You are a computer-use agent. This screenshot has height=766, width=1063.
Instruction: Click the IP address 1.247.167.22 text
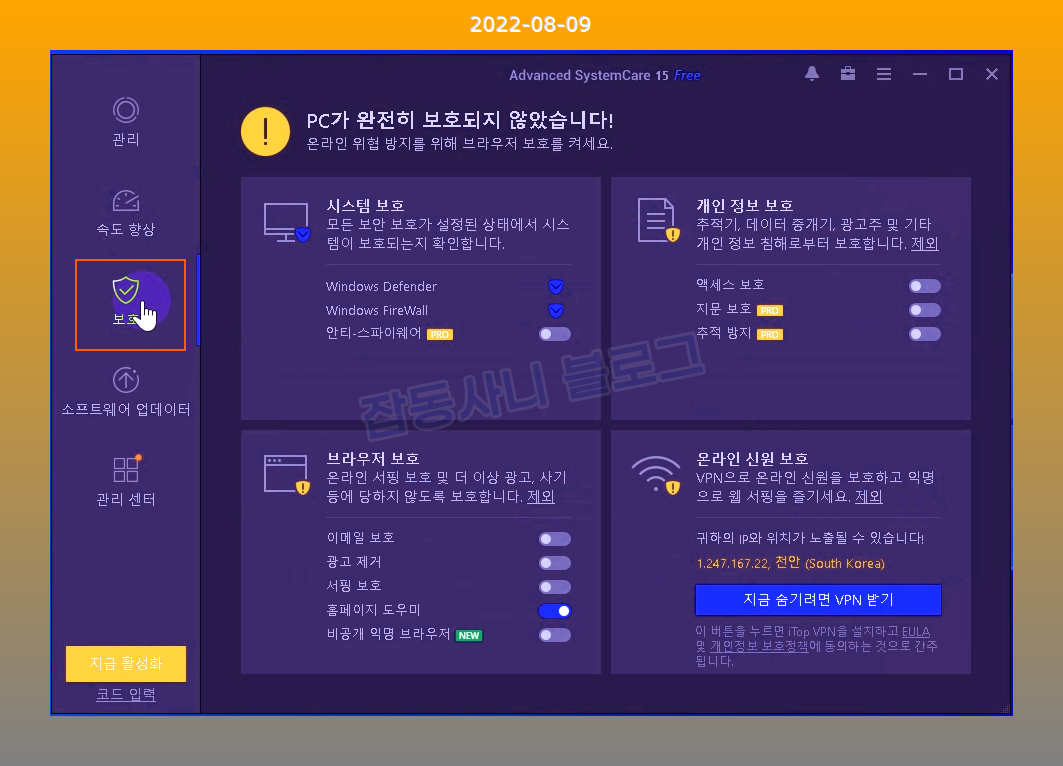click(x=733, y=563)
